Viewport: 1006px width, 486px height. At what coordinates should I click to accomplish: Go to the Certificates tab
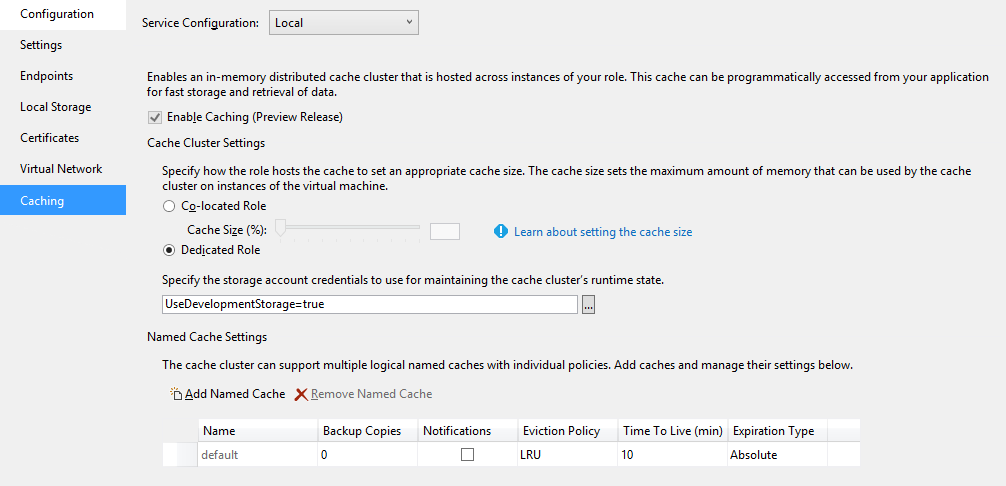tap(50, 138)
